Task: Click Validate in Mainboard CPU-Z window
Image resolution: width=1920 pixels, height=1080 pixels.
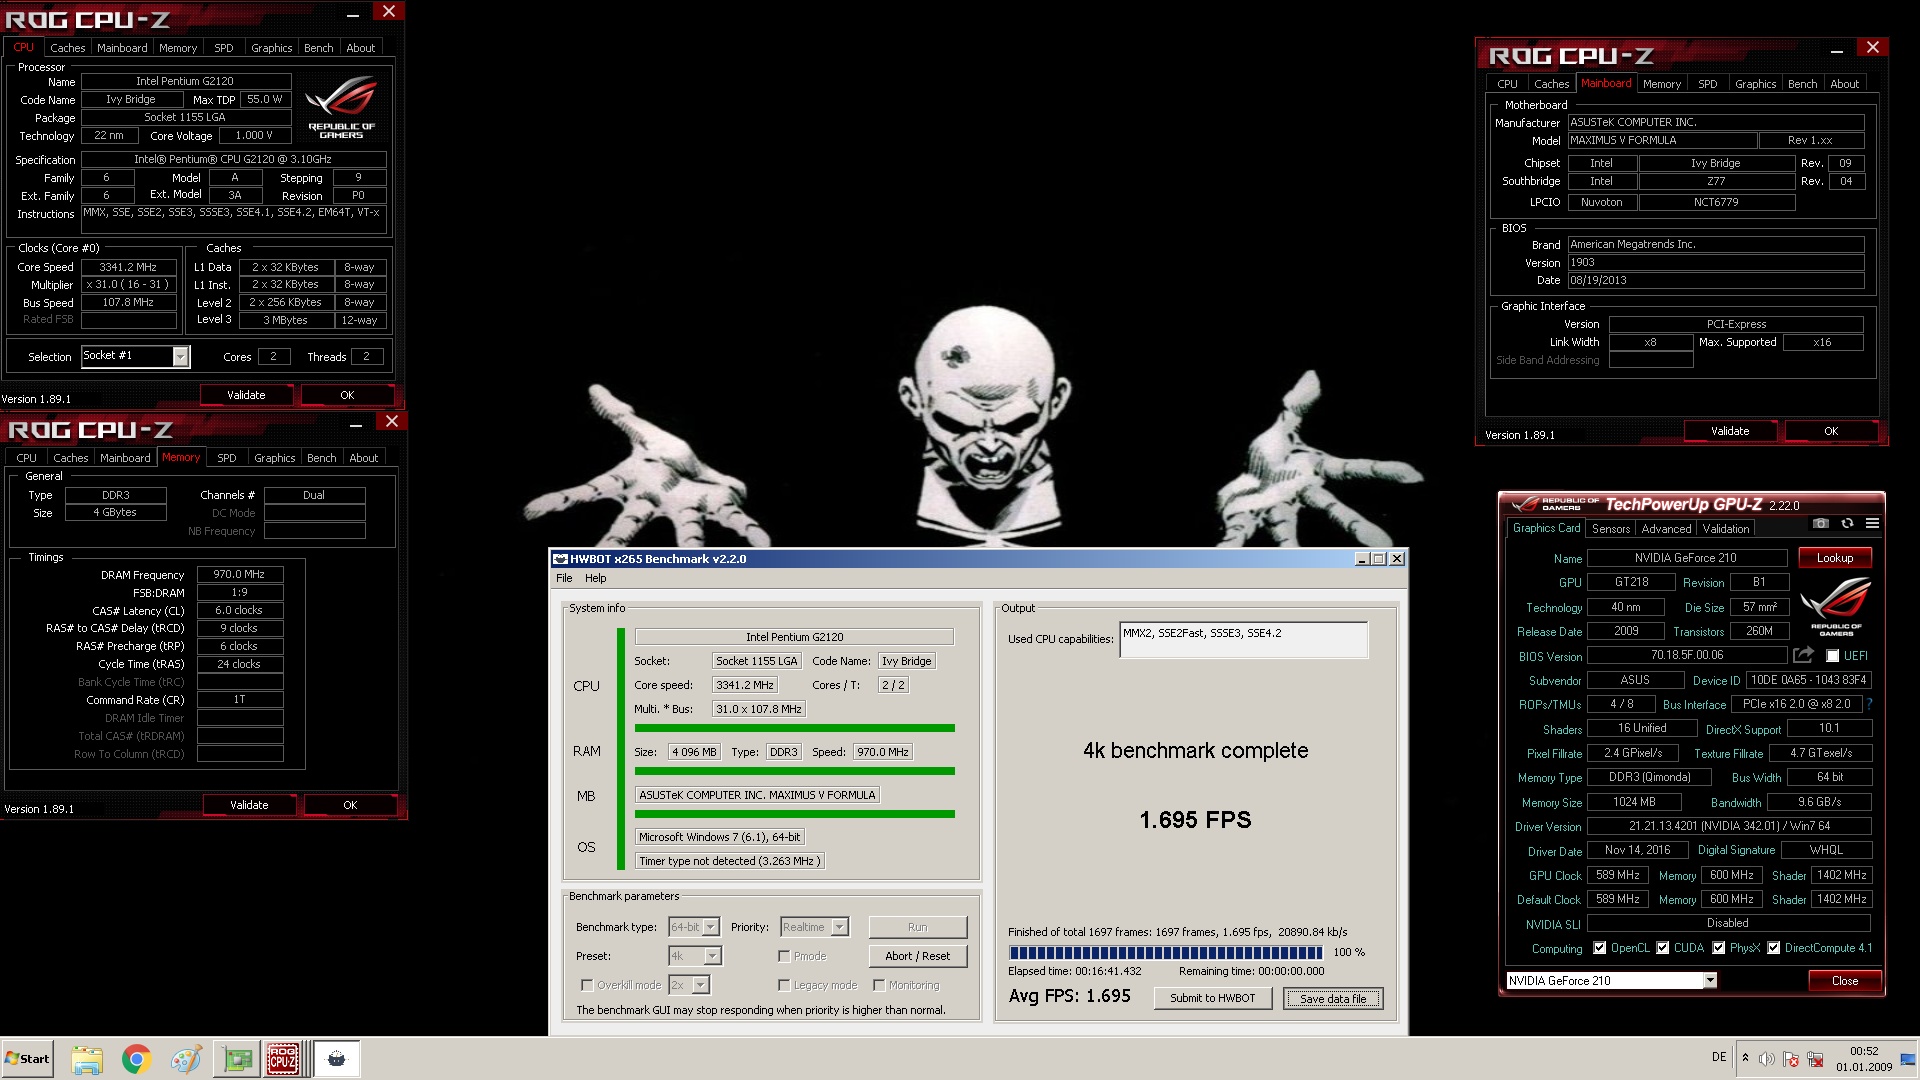Action: [1730, 431]
